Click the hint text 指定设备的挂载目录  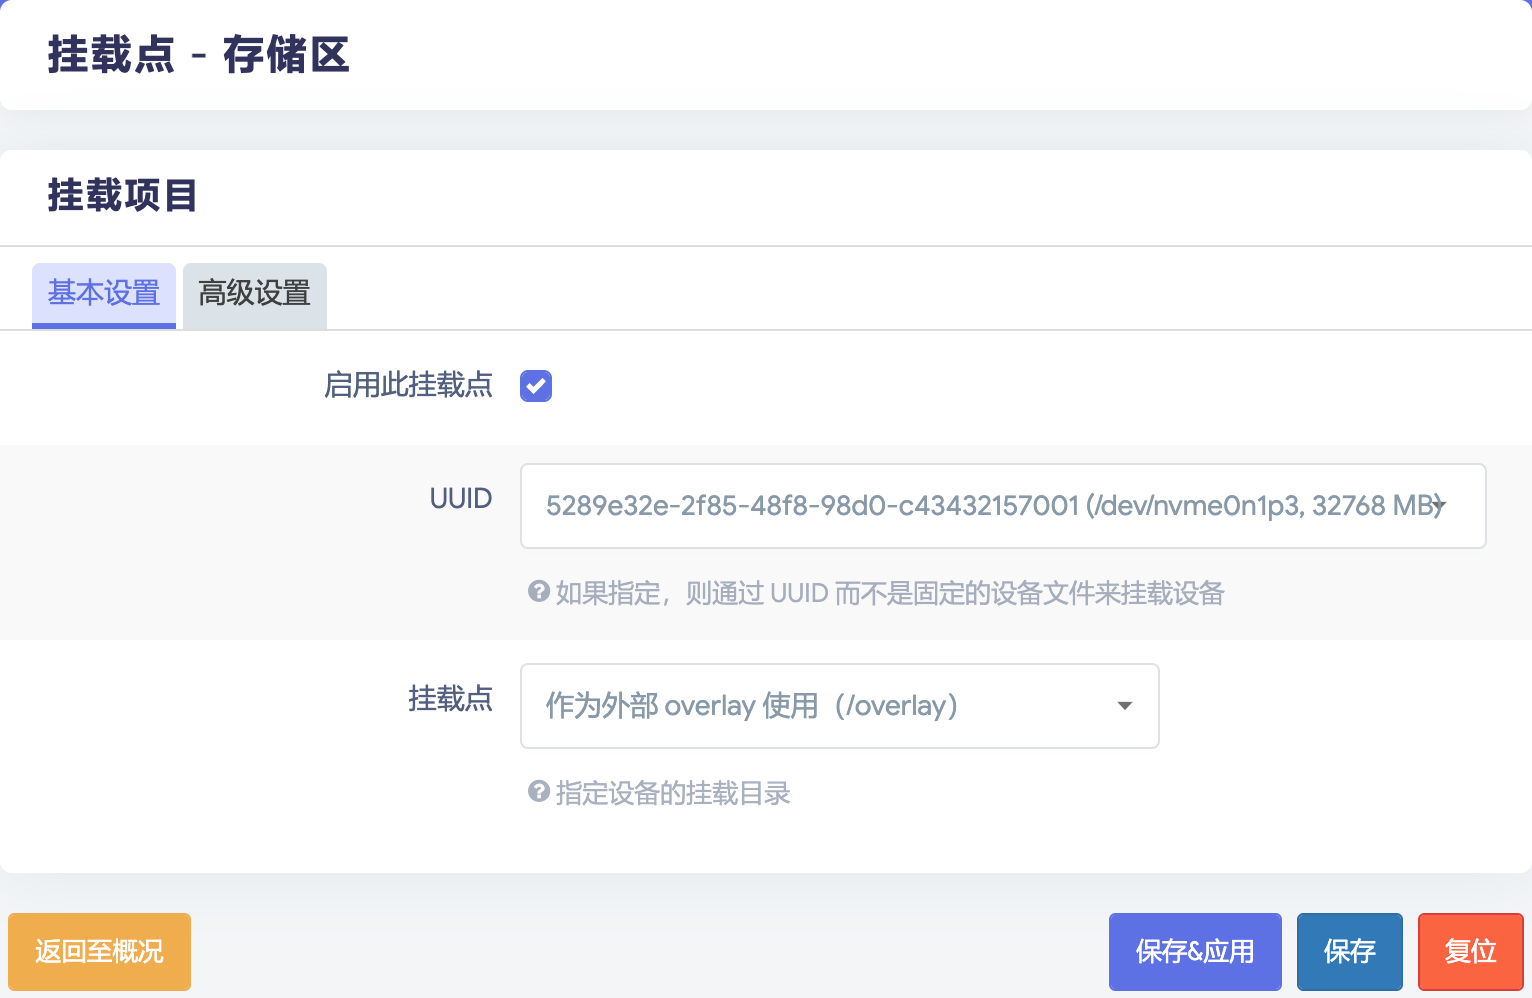point(673,794)
